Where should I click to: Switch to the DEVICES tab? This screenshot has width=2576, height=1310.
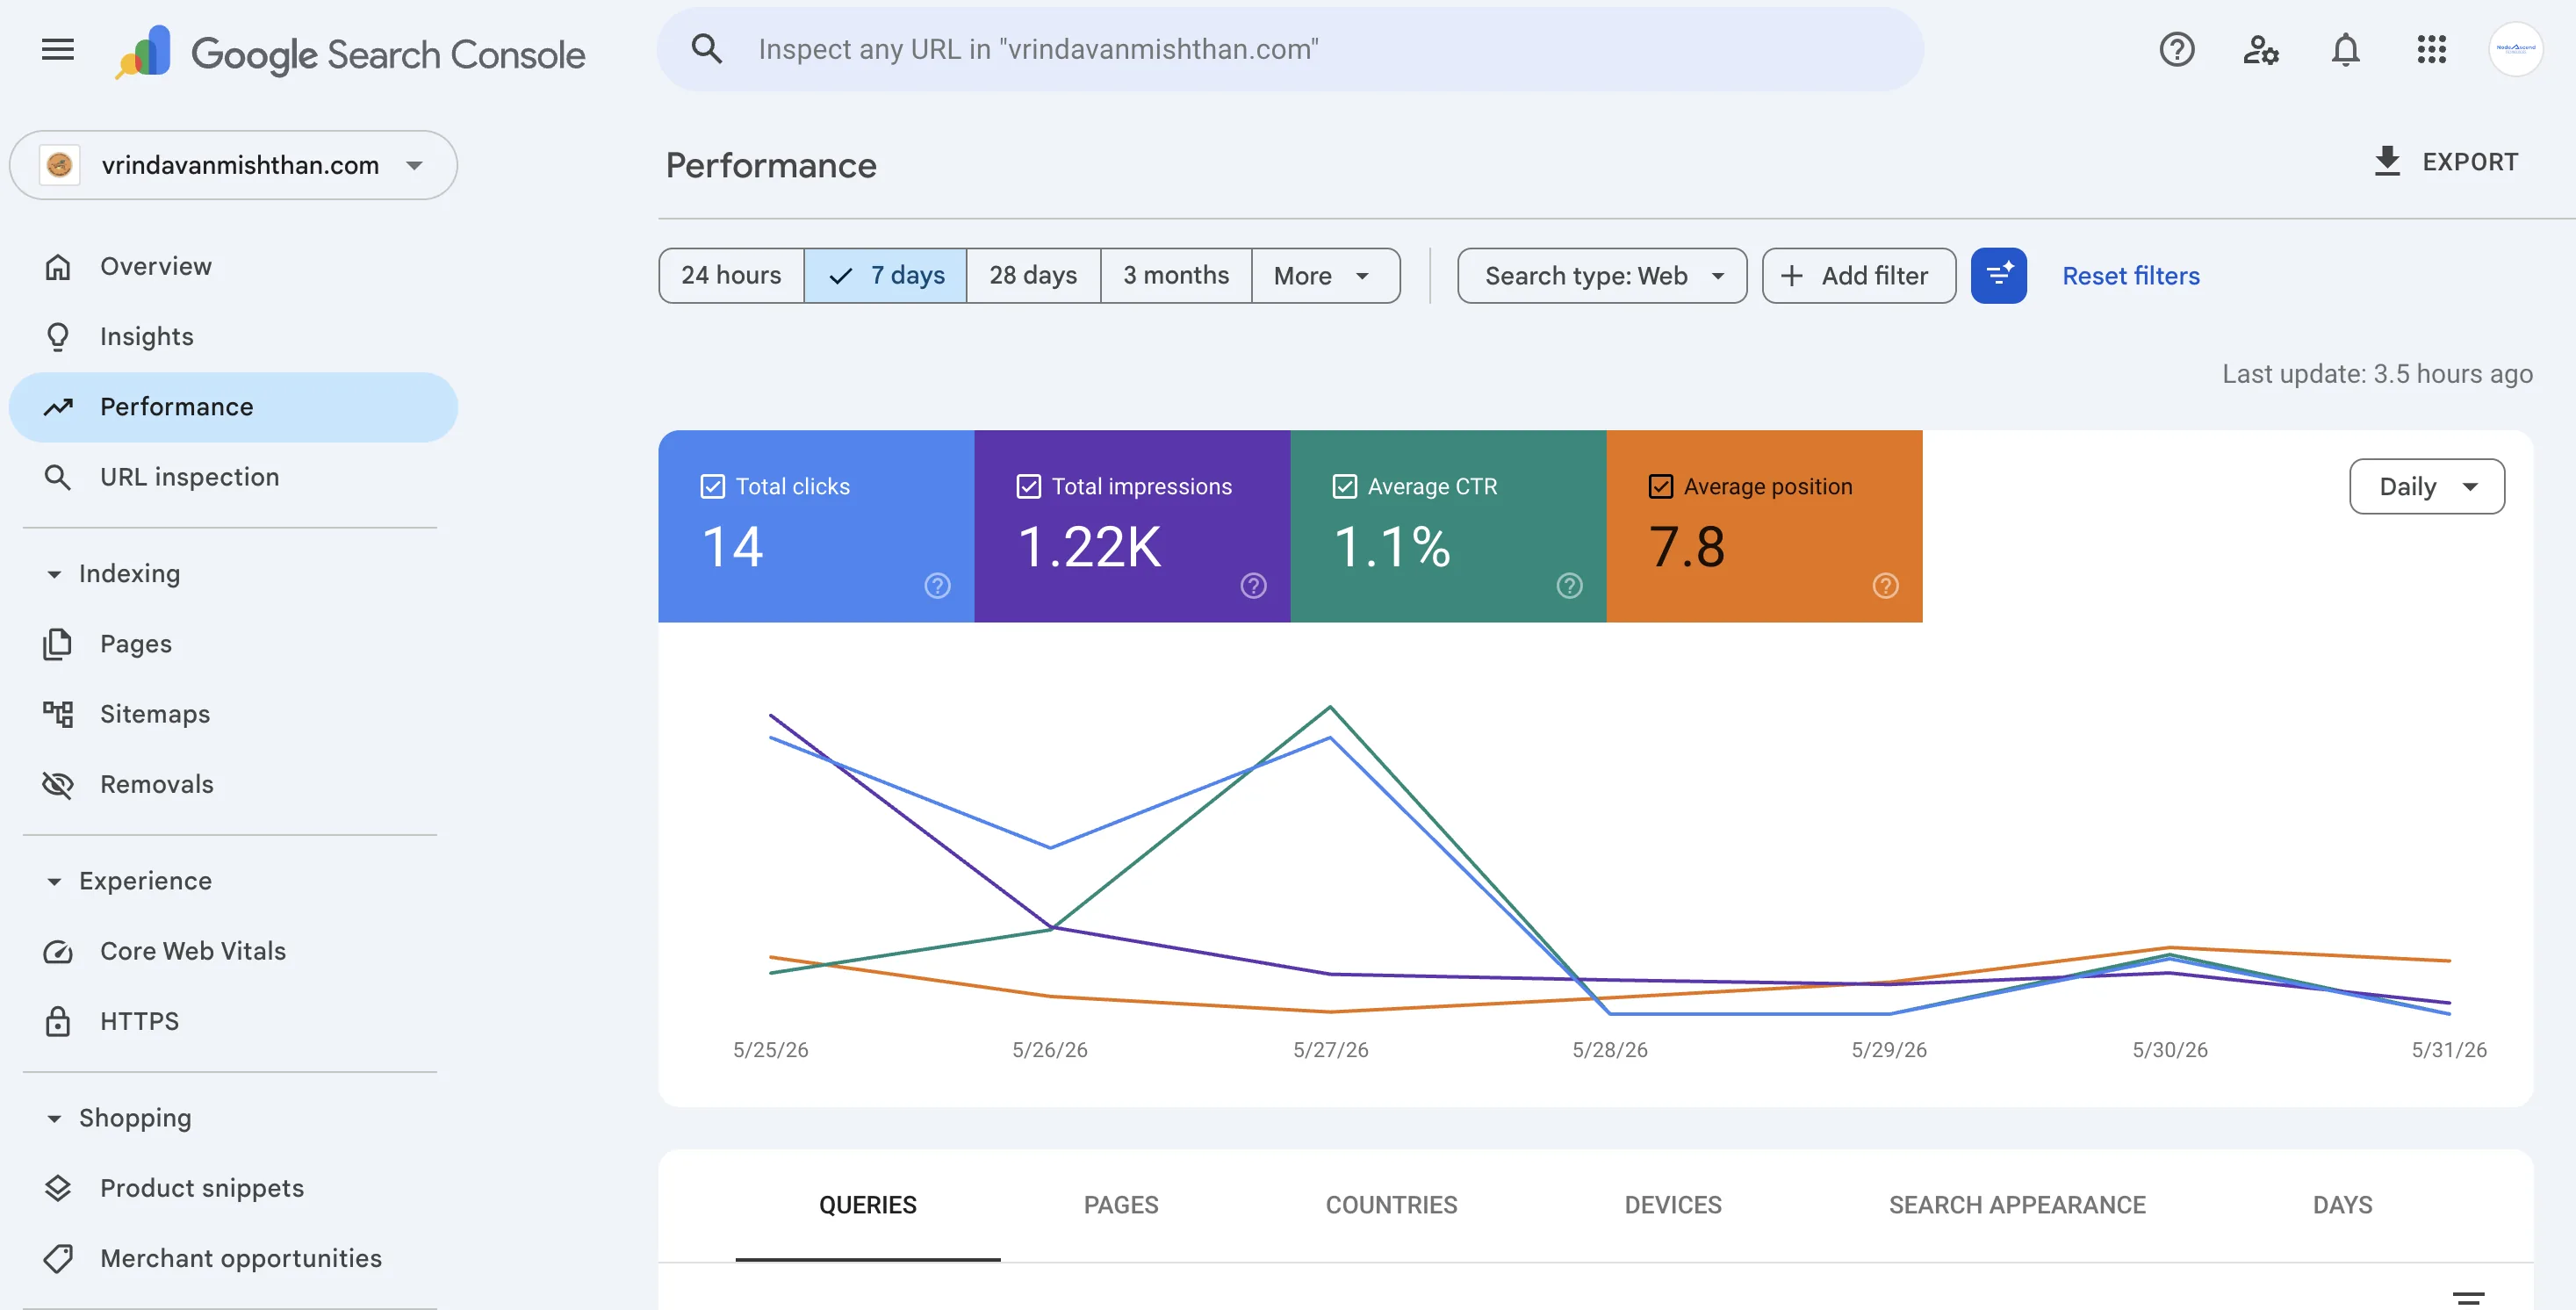pos(1673,1205)
